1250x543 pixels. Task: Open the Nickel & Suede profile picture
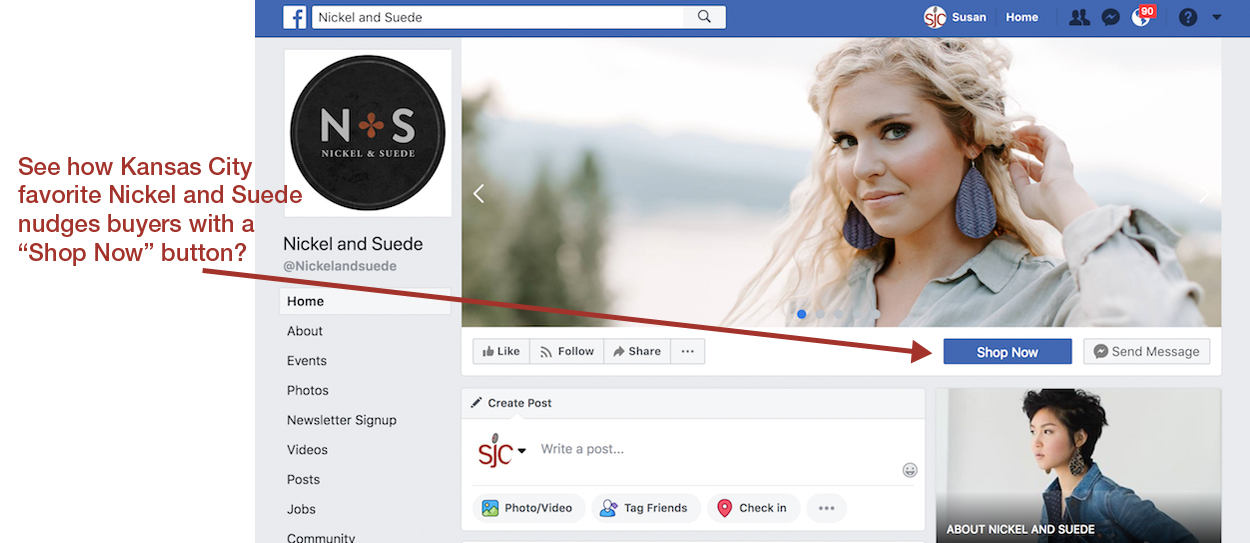[x=368, y=133]
